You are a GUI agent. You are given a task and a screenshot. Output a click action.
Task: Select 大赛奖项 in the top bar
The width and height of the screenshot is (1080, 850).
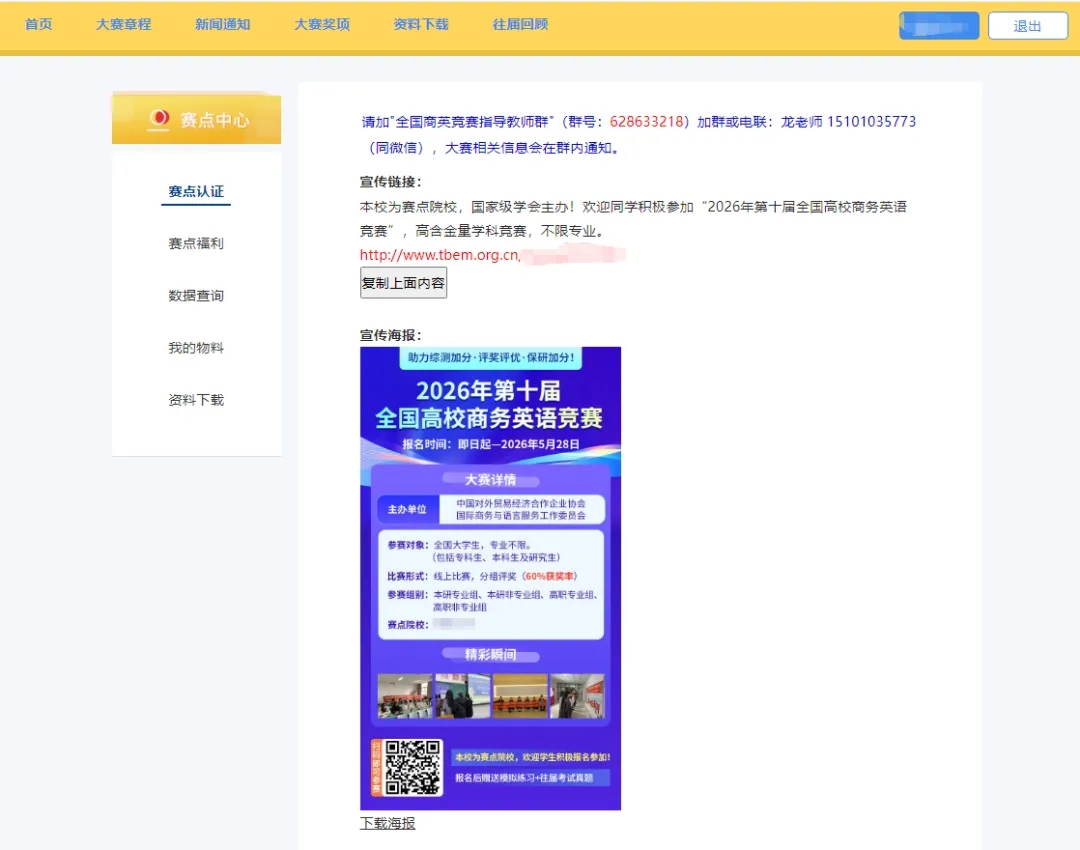pyautogui.click(x=322, y=24)
